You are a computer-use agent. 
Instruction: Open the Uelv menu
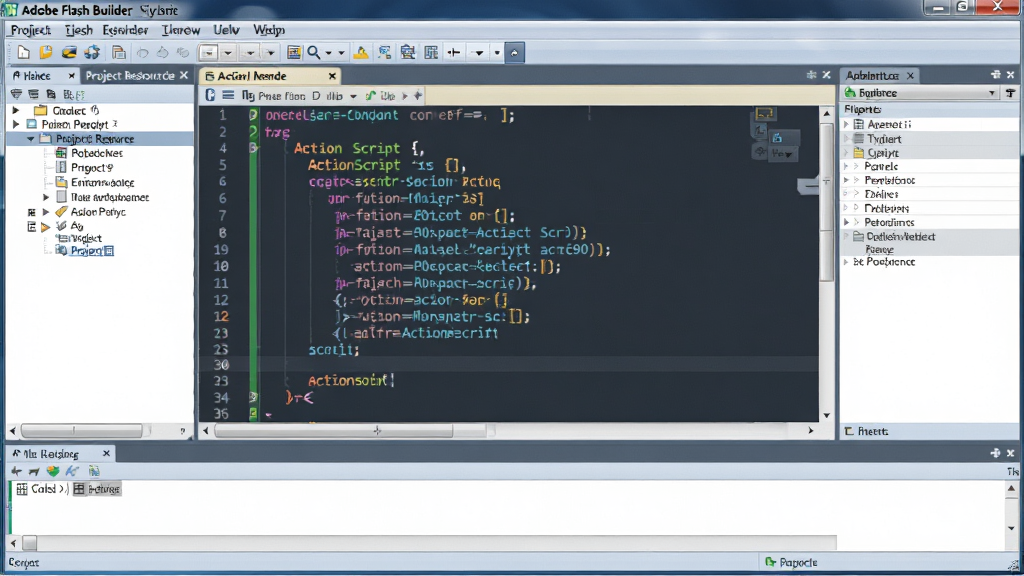pos(226,30)
